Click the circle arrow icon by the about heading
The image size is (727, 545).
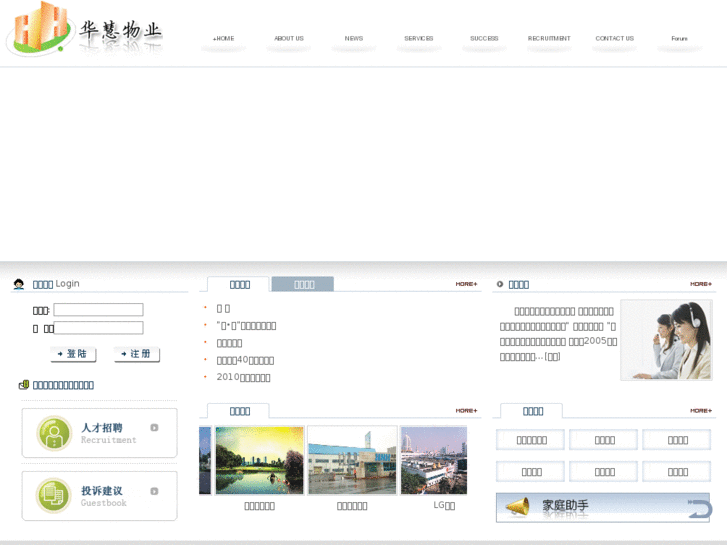click(x=500, y=284)
